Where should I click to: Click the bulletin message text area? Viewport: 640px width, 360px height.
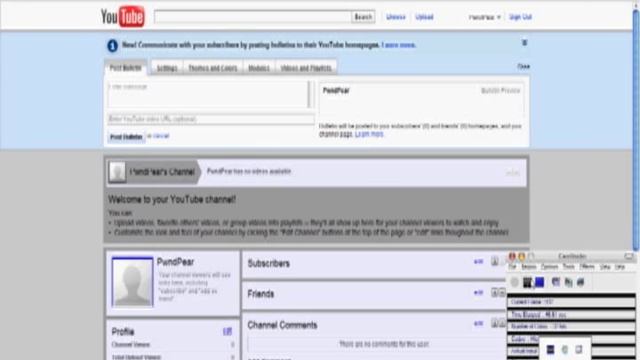click(208, 94)
